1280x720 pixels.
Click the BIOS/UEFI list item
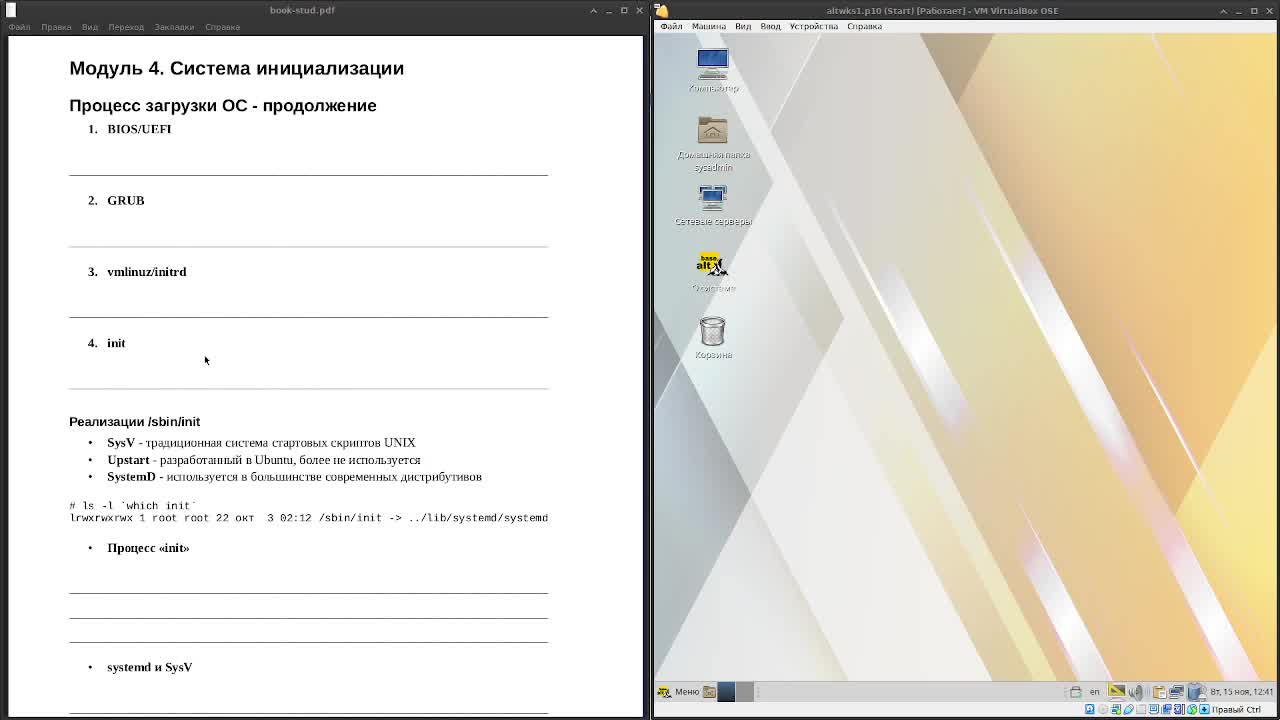pyautogui.click(x=139, y=129)
